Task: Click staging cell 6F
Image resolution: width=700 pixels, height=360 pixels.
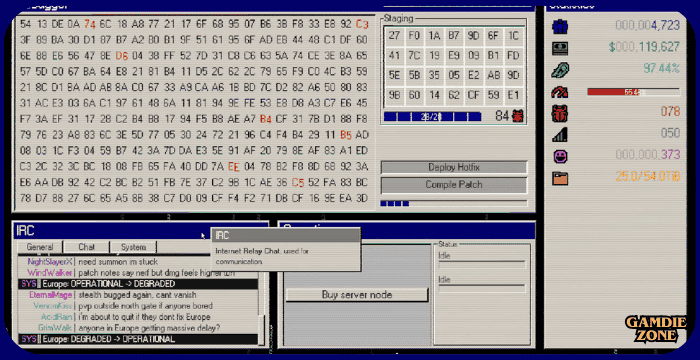Action: [493, 36]
